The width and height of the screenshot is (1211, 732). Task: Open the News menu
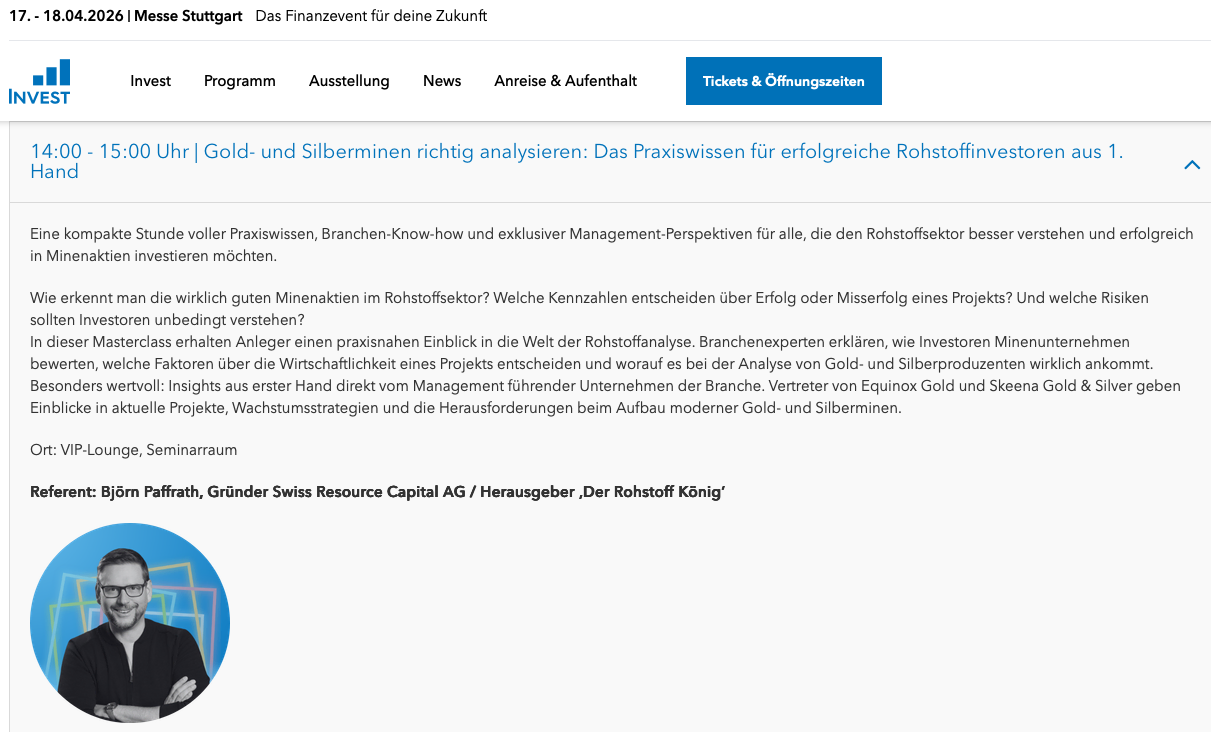coord(442,80)
